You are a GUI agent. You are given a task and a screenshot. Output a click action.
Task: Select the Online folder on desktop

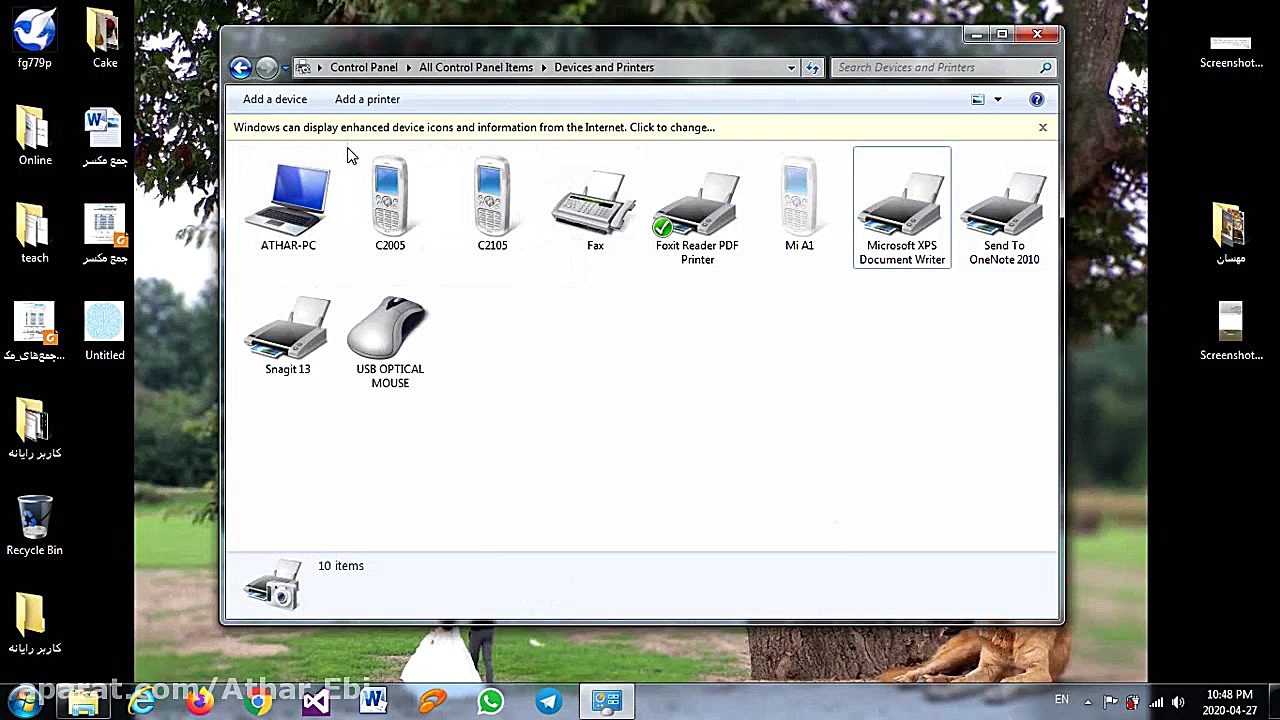click(35, 135)
